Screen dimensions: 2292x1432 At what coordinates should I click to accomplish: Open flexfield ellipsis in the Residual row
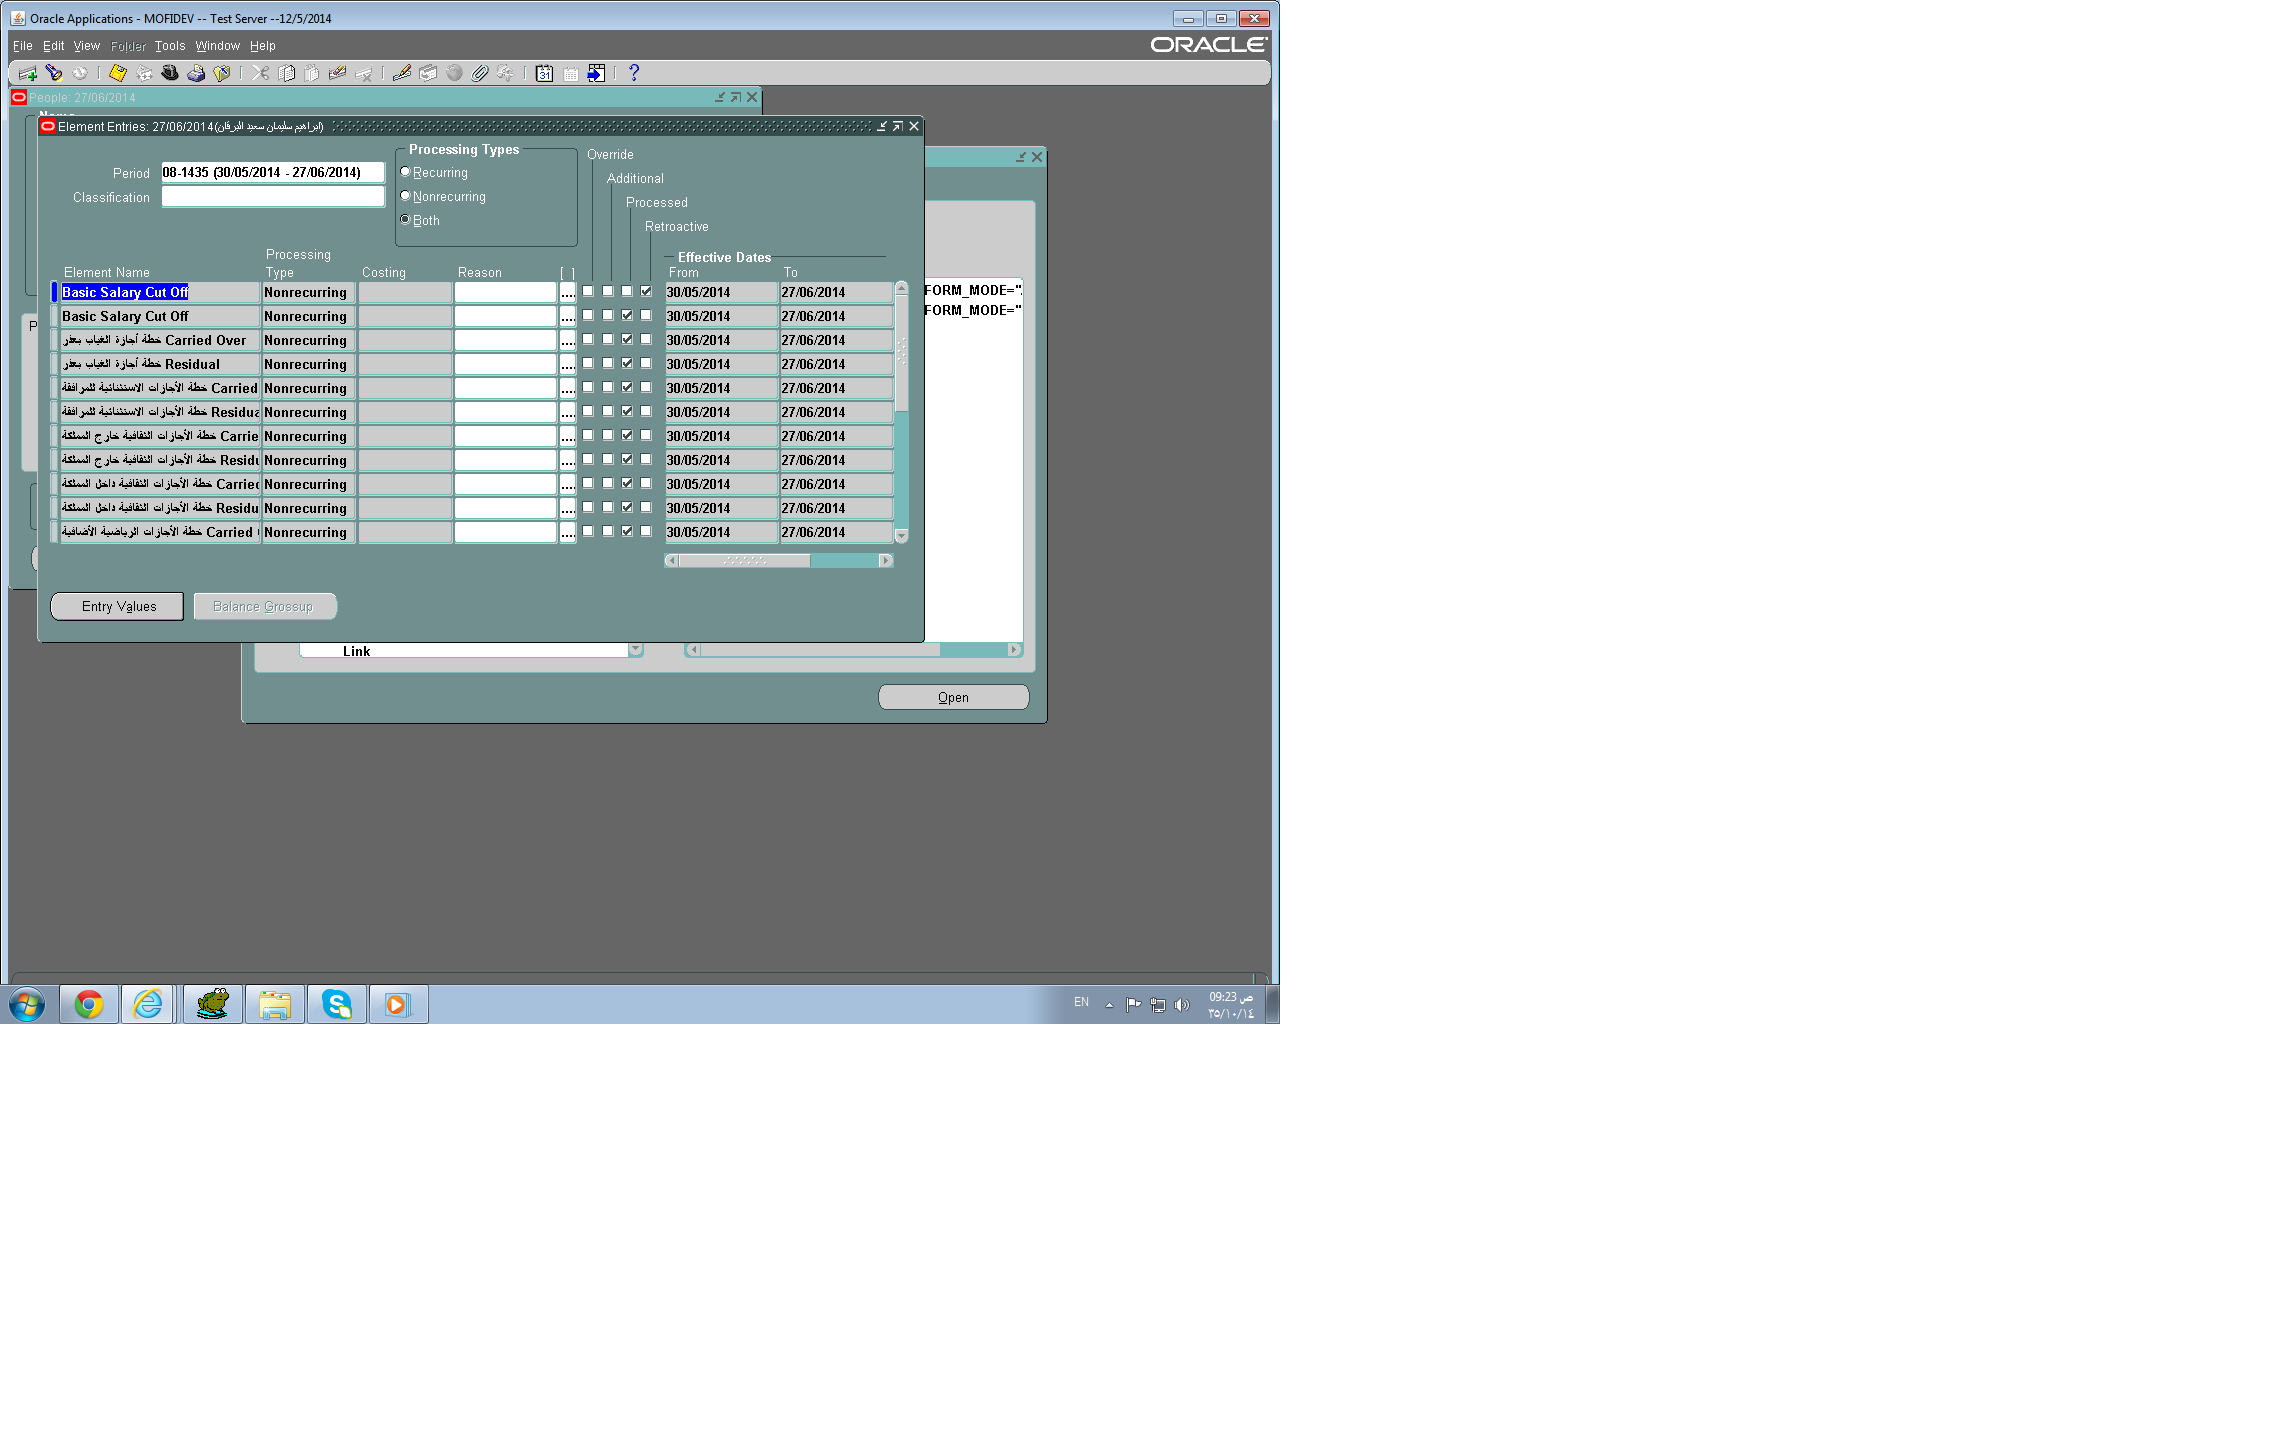568,364
